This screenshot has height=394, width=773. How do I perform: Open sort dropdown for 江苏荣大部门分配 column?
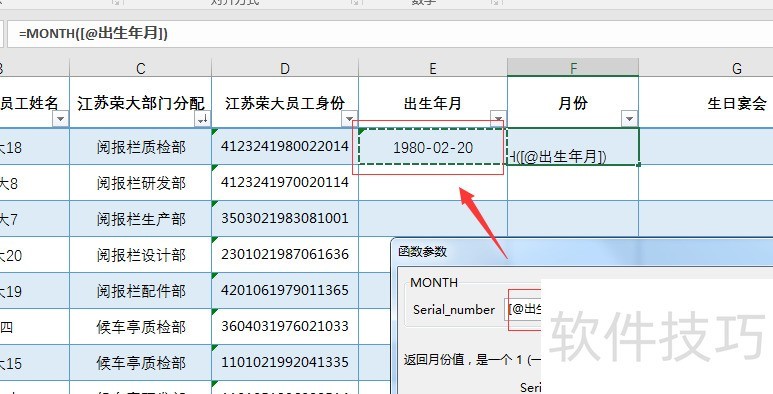point(203,119)
